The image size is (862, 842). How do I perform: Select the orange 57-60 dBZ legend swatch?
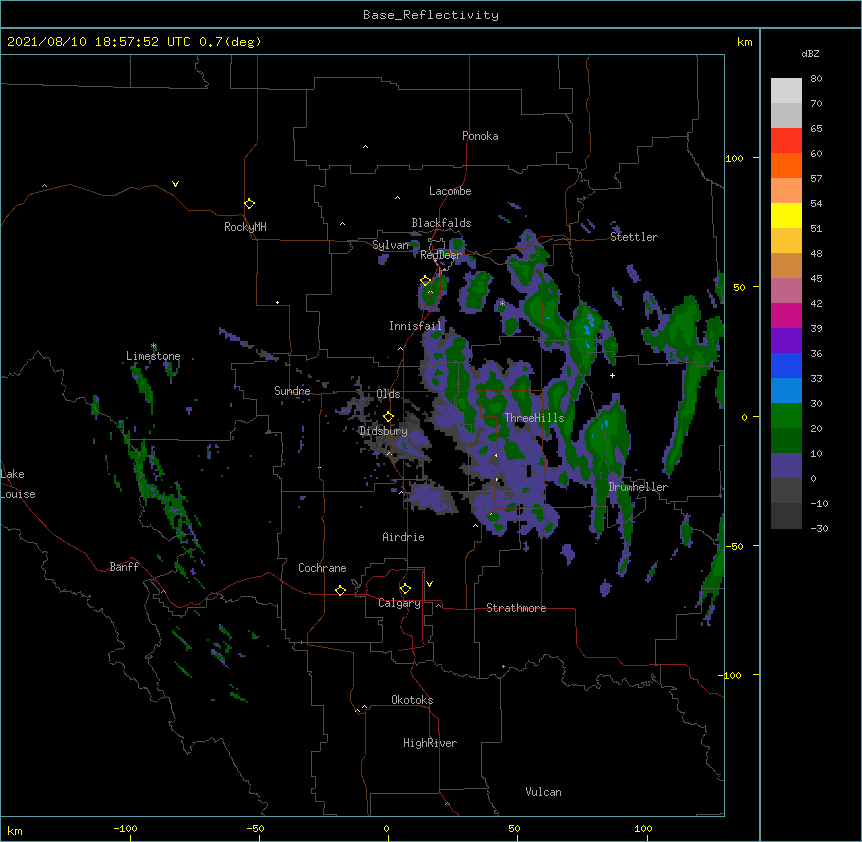coord(786,165)
